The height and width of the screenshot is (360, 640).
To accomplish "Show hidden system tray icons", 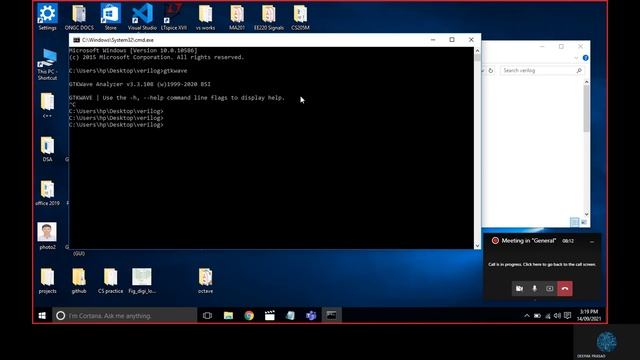I will coord(527,316).
